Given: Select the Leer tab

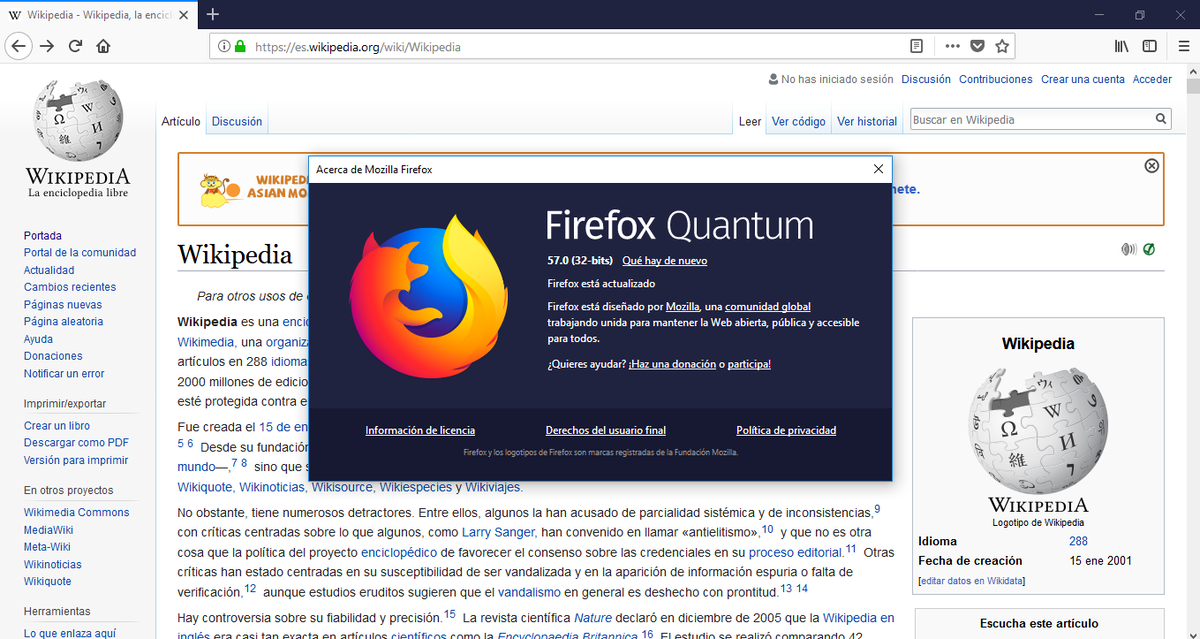Looking at the screenshot, I should pos(750,121).
